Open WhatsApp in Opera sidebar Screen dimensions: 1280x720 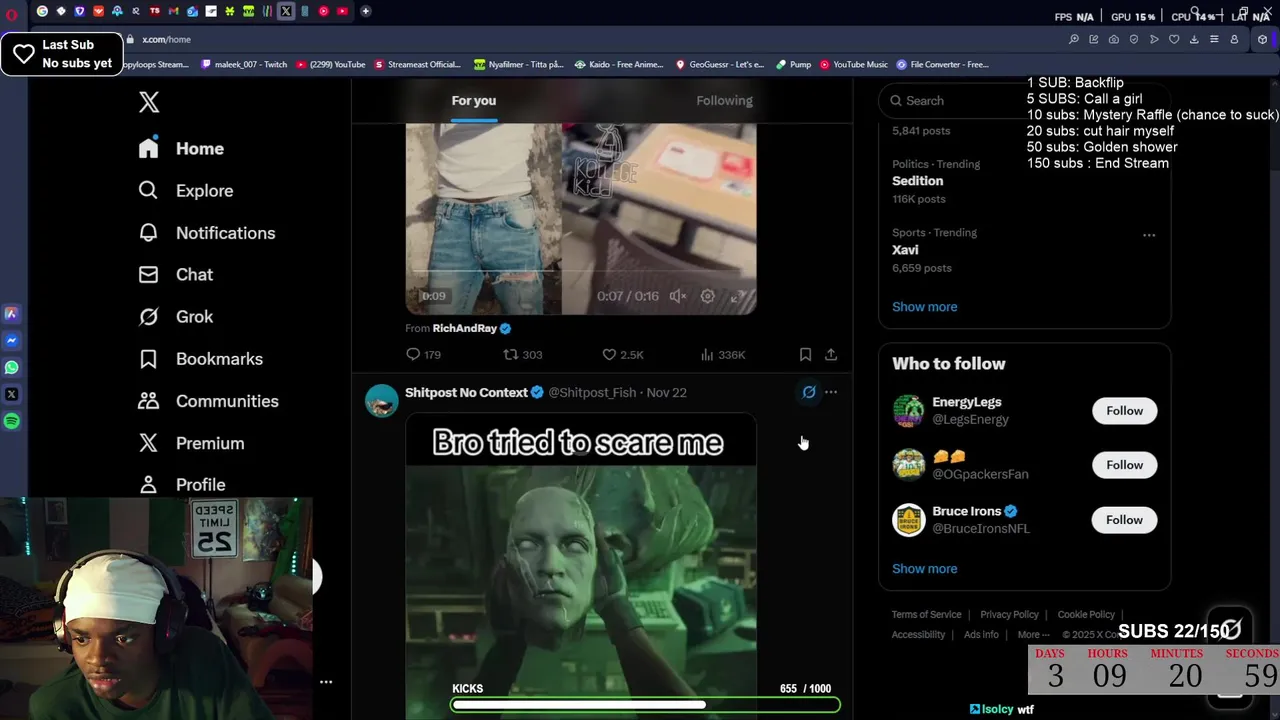11,367
